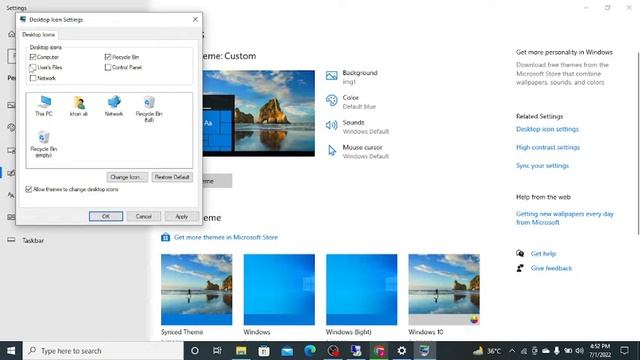The height and width of the screenshot is (360, 640).
Task: Launch Microsoft Edge from the taskbar
Action: [x=310, y=351]
